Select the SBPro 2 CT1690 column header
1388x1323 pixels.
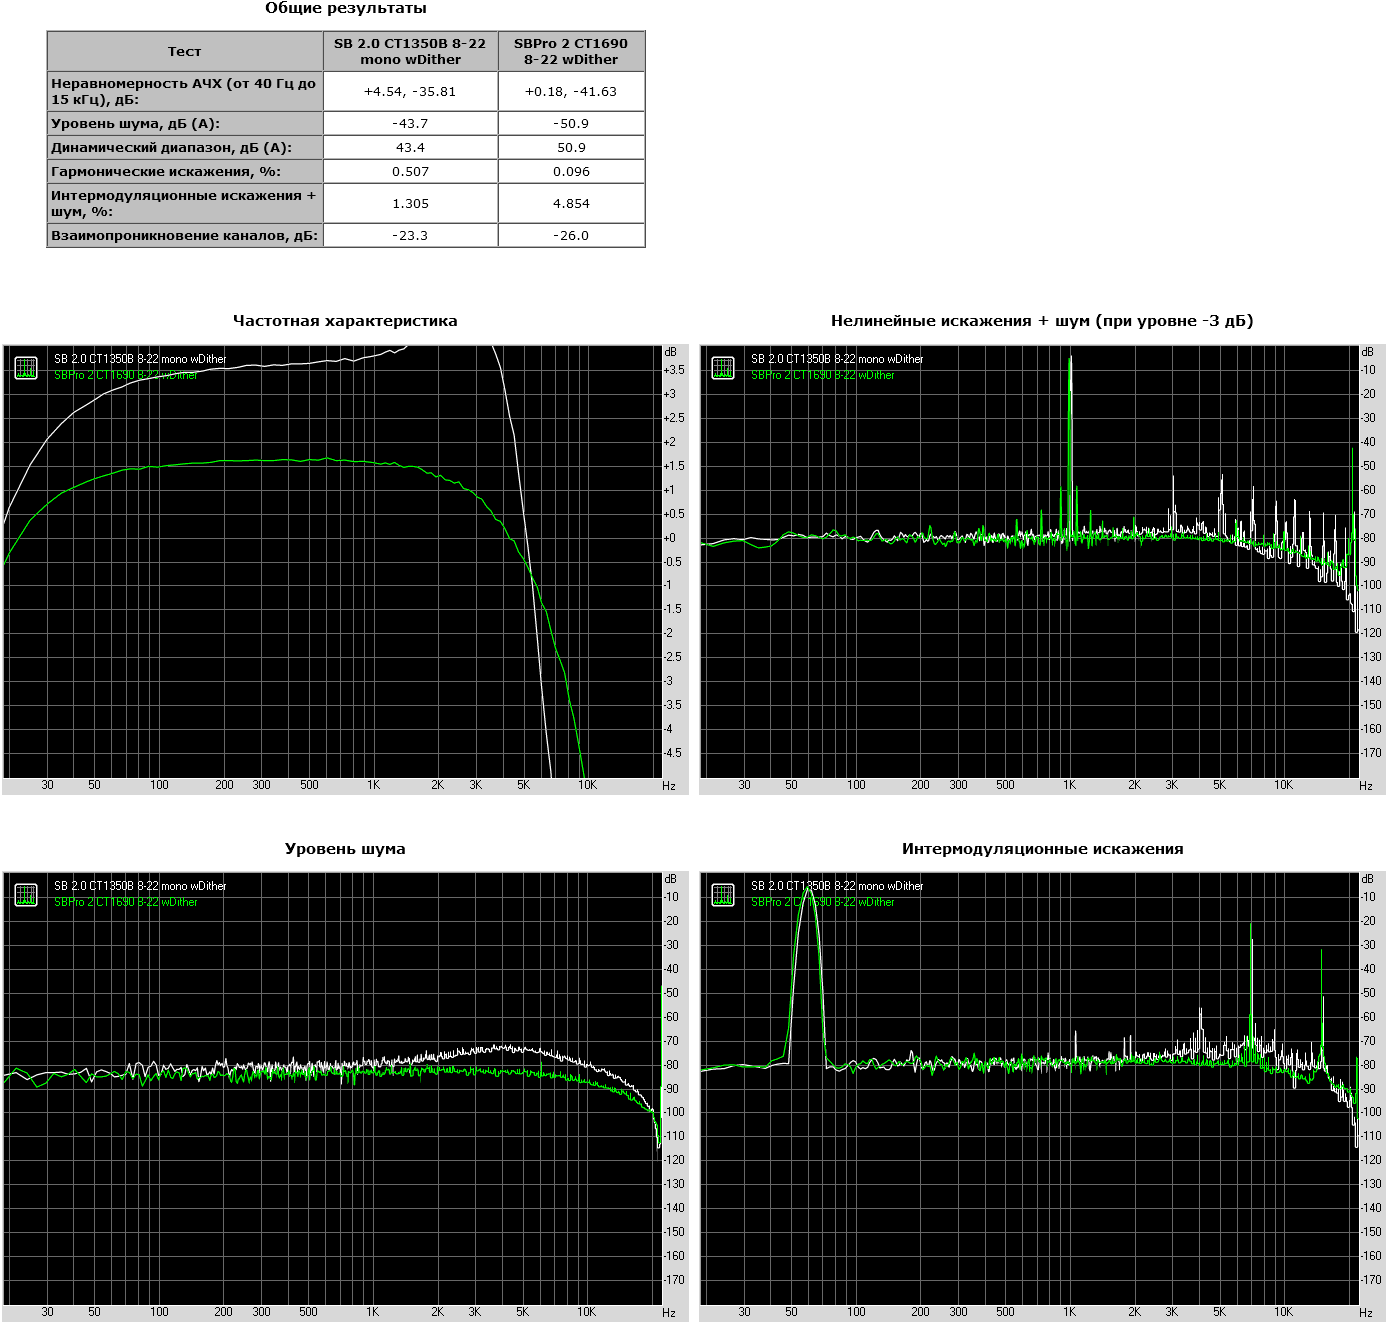coord(571,51)
